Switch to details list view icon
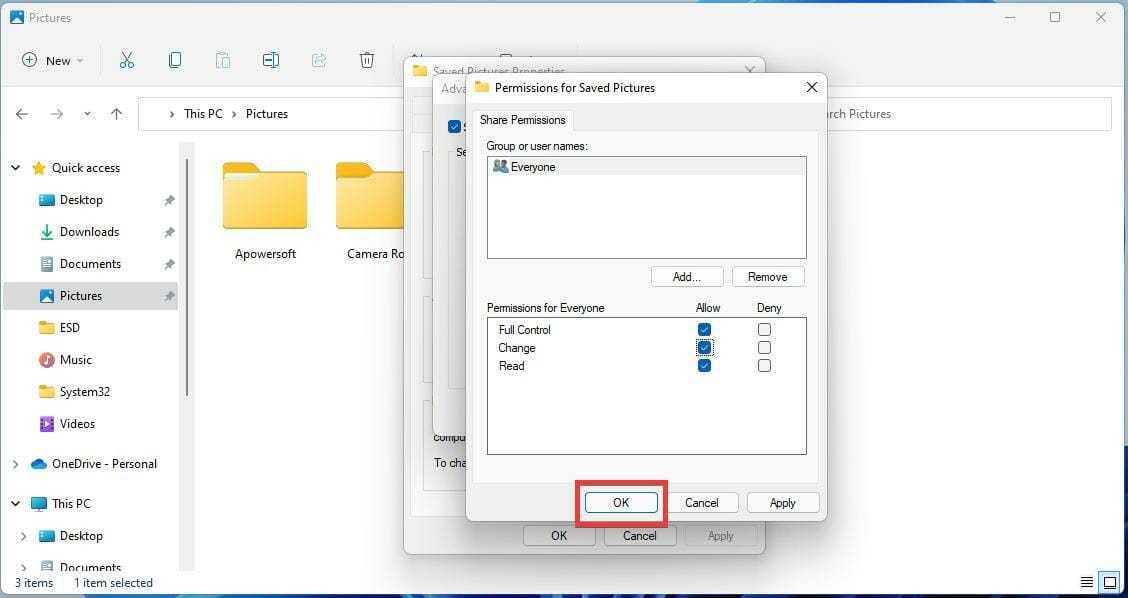The height and width of the screenshot is (598, 1128). click(1086, 582)
